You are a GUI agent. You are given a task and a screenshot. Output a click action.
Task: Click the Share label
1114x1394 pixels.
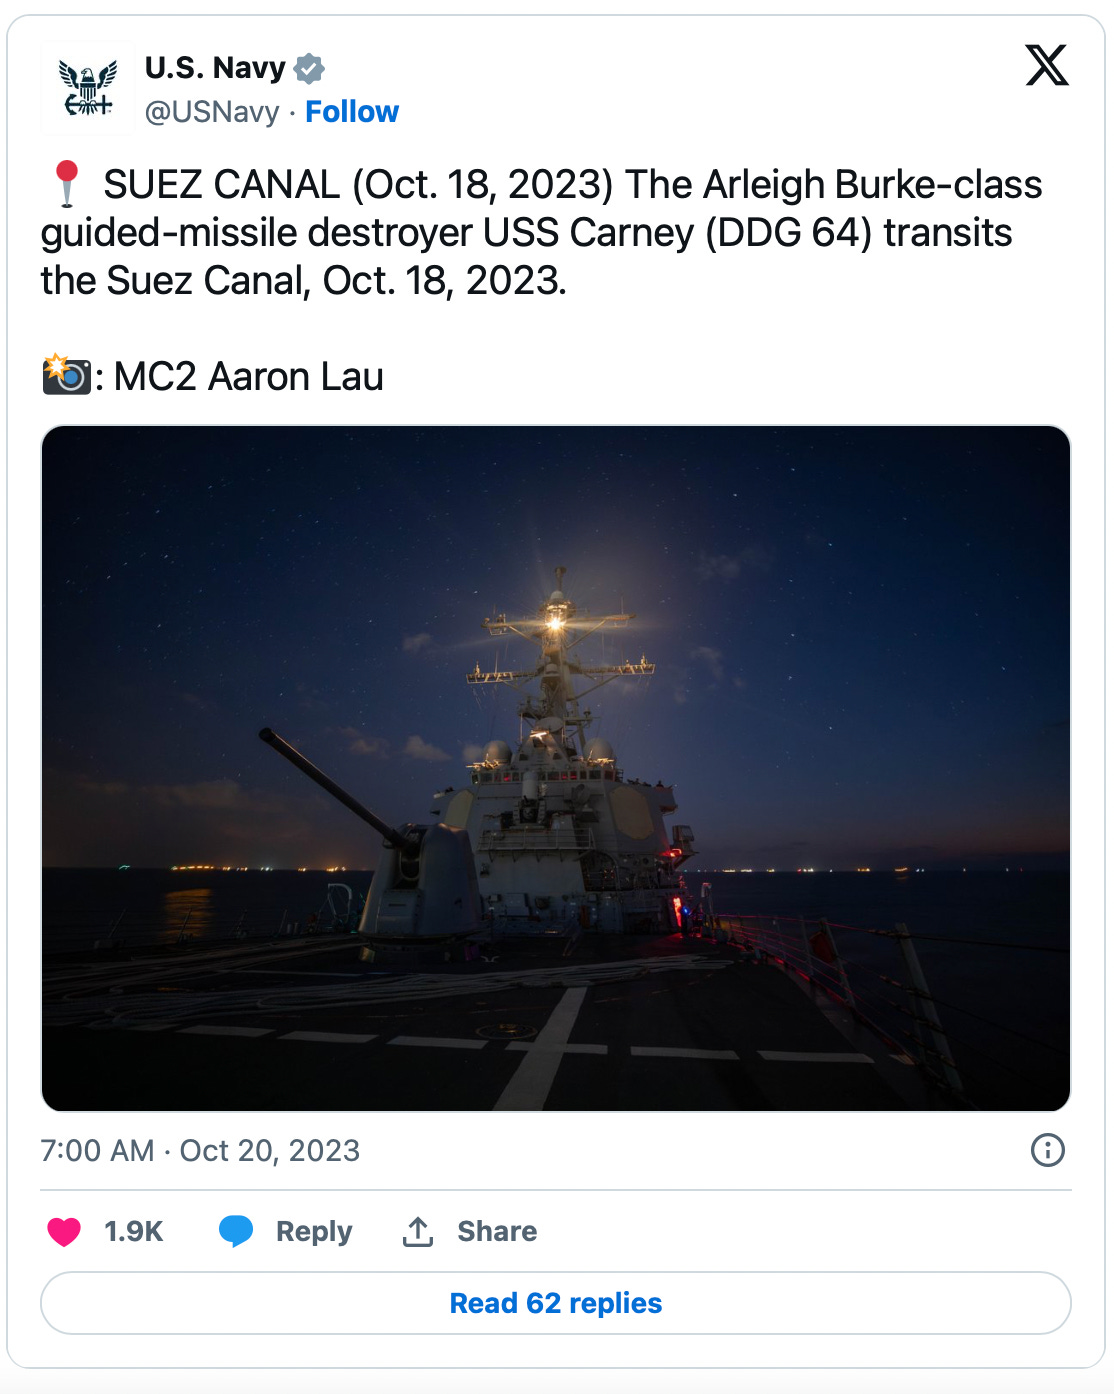click(497, 1231)
